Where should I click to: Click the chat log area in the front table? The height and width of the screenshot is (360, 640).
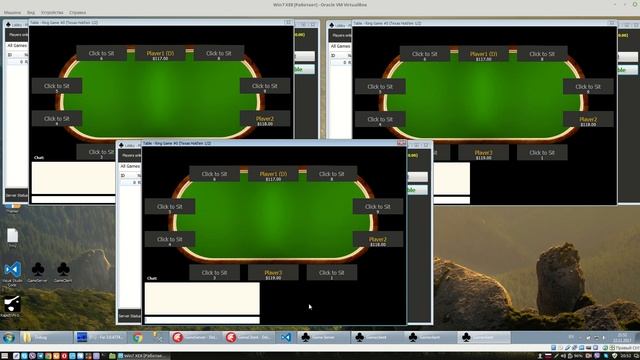[x=202, y=298]
